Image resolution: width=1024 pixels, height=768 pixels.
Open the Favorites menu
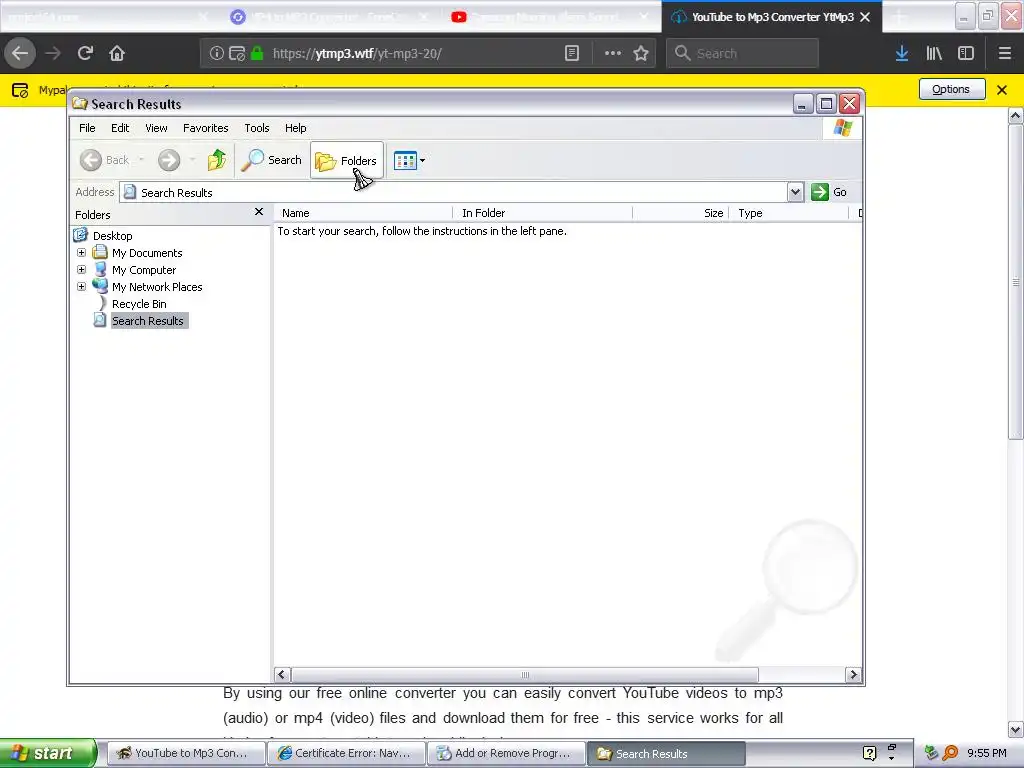[206, 128]
